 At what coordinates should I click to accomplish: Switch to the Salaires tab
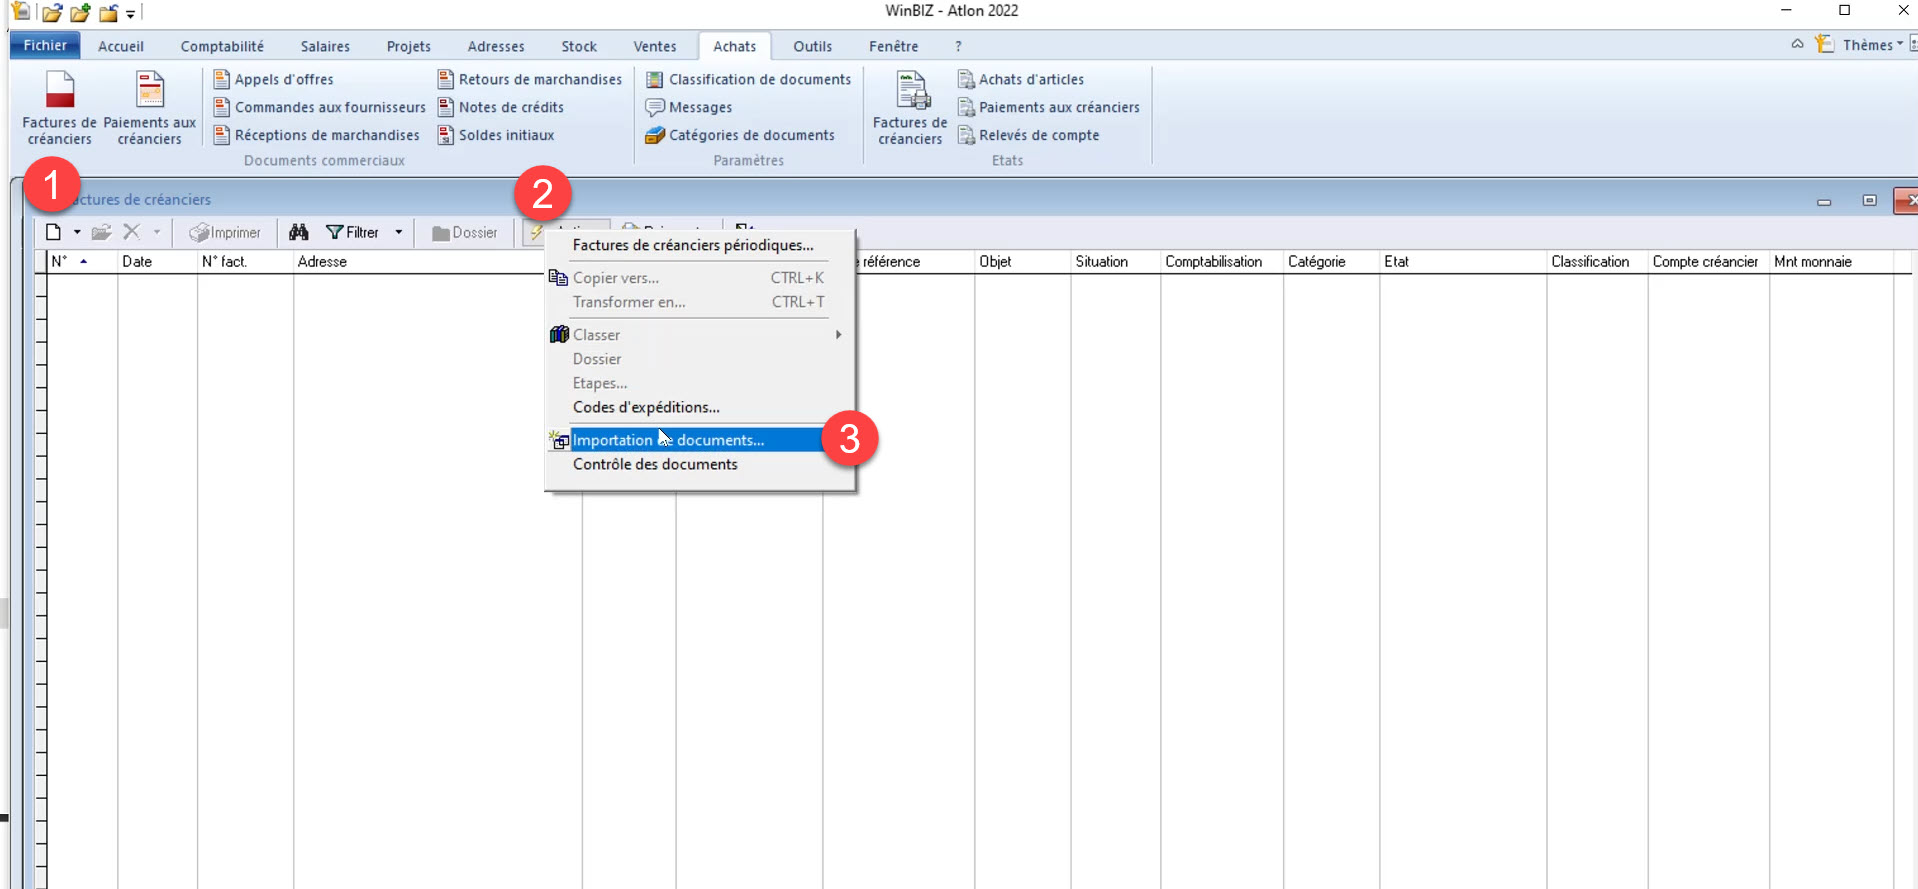coord(325,46)
